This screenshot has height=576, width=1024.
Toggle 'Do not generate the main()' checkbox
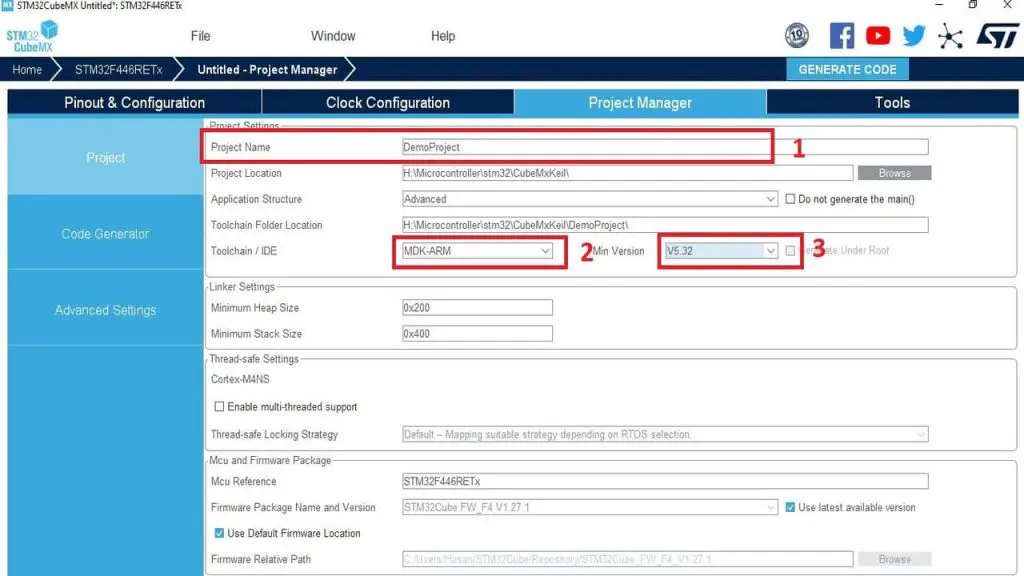click(790, 199)
